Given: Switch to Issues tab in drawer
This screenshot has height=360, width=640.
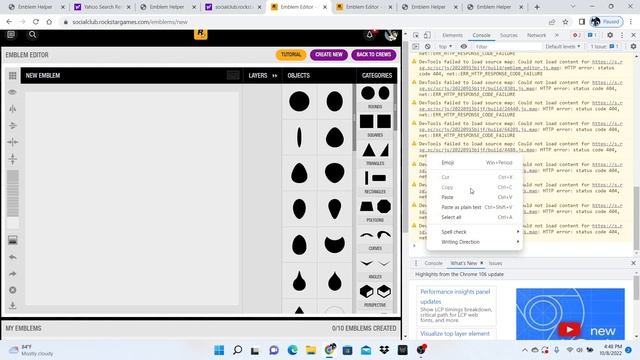Looking at the screenshot, I should [495, 263].
